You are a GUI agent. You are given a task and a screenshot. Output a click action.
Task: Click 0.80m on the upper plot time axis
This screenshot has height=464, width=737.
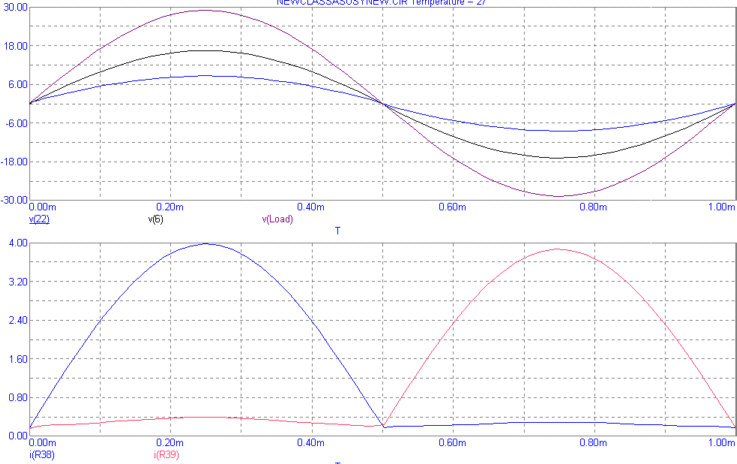594,207
